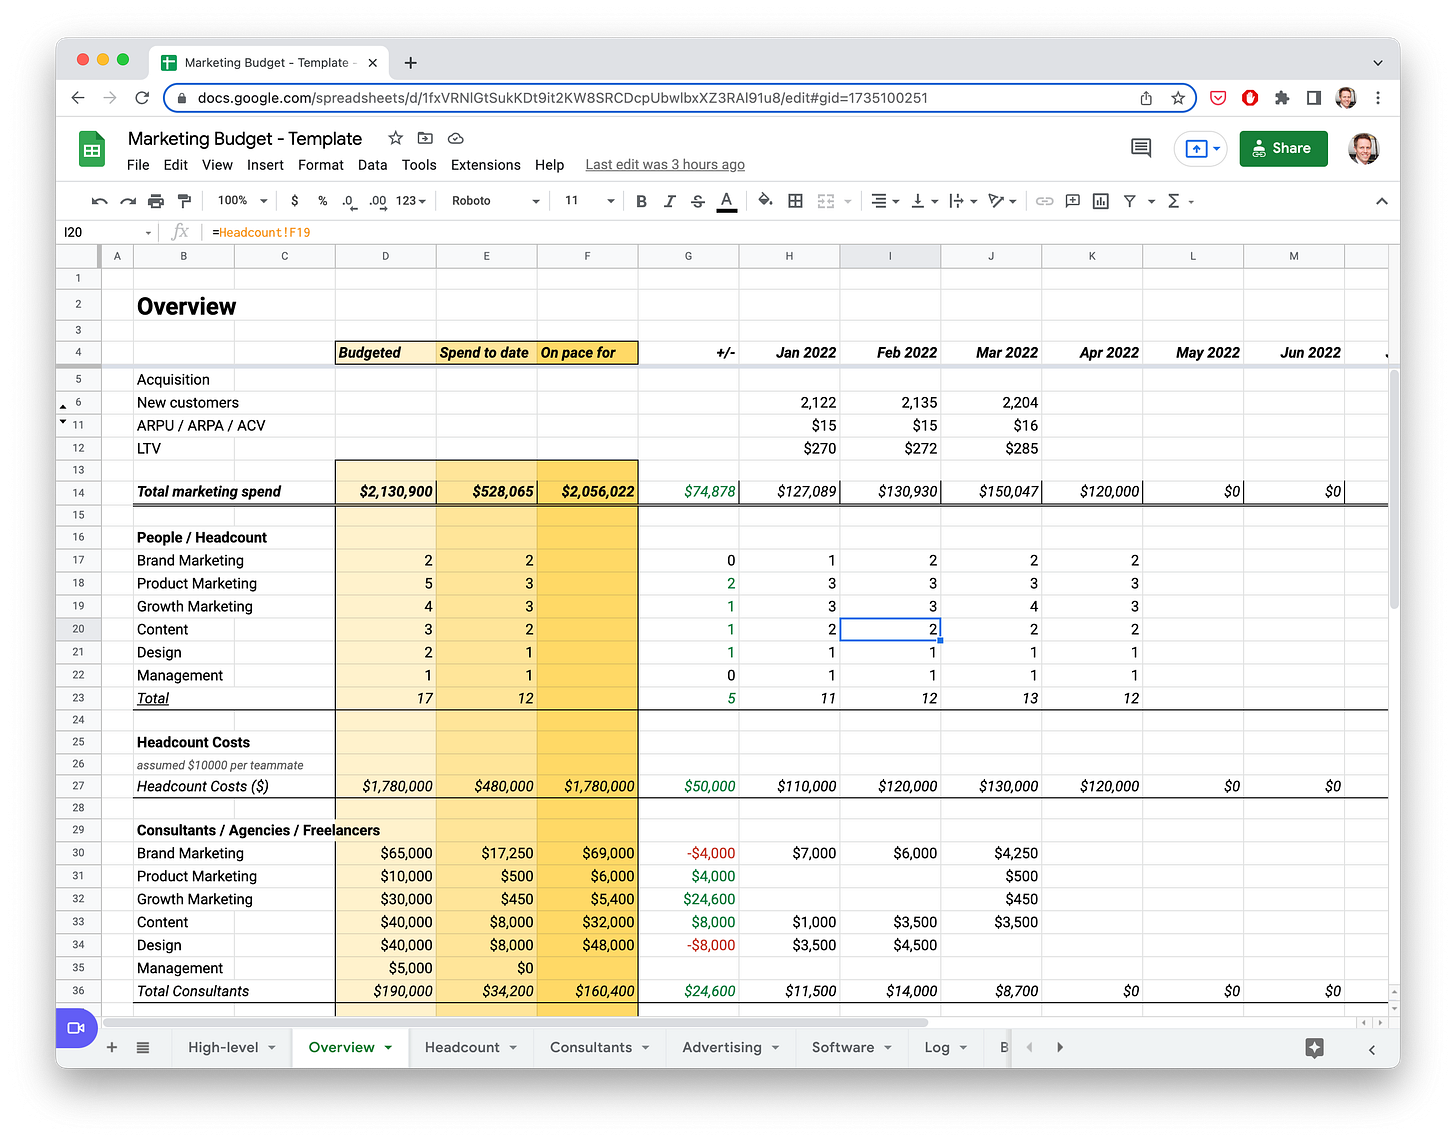Open the fill color picker
This screenshot has height=1142, width=1456.
765,201
